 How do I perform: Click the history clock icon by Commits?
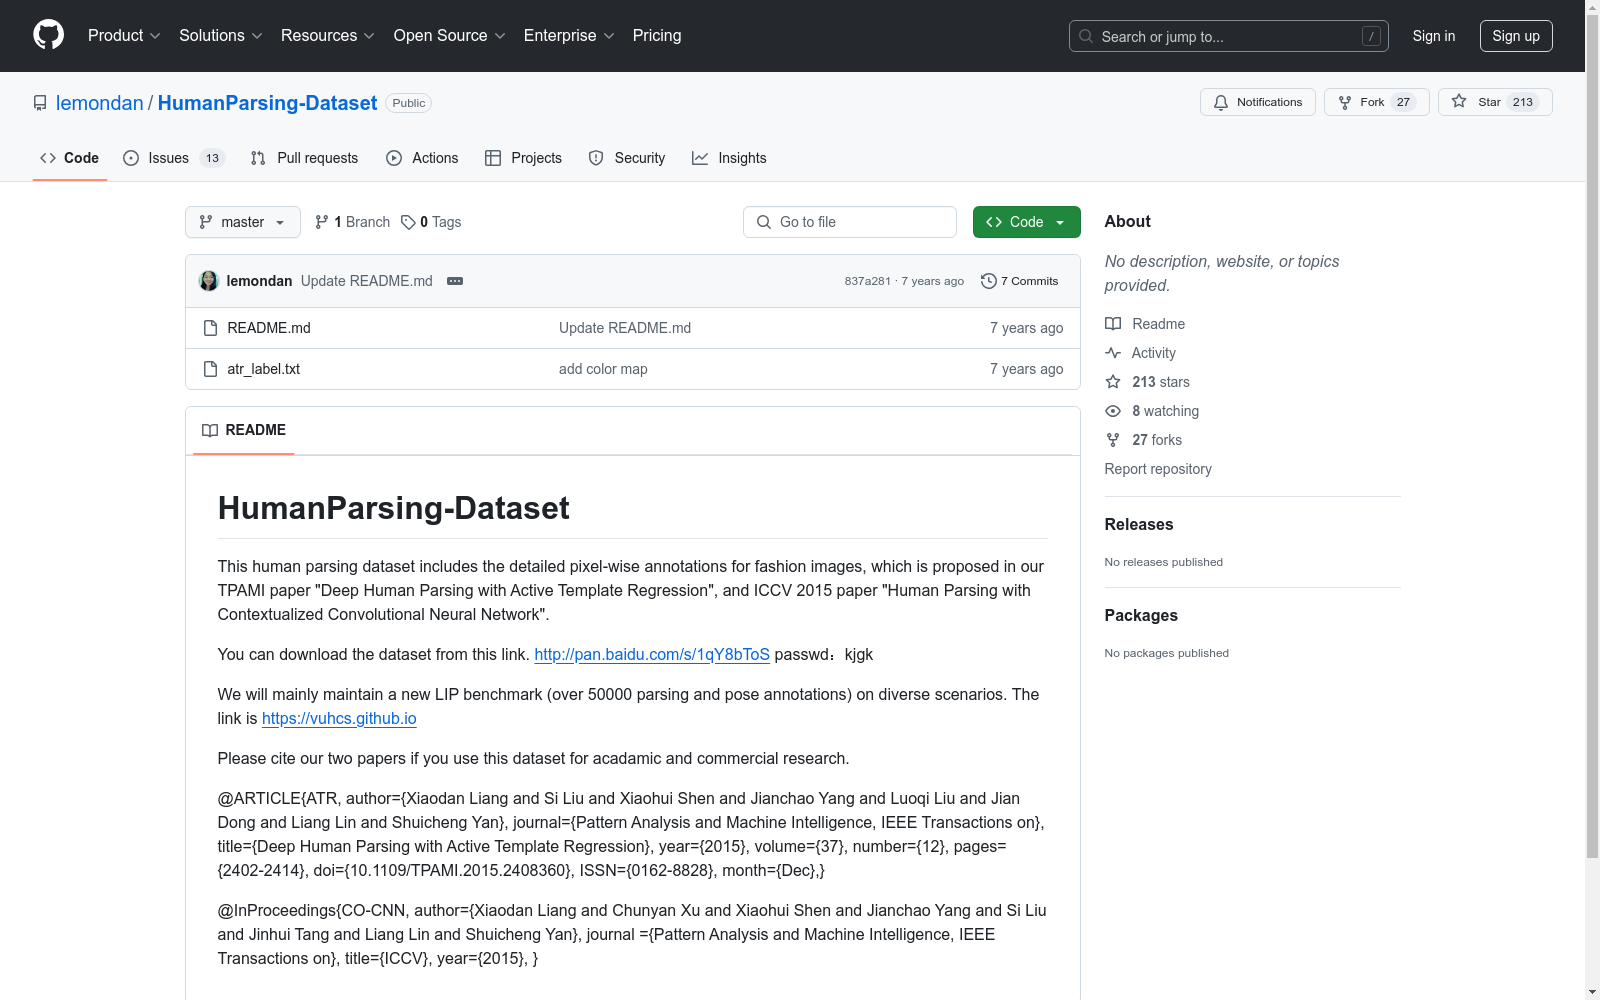pyautogui.click(x=989, y=281)
